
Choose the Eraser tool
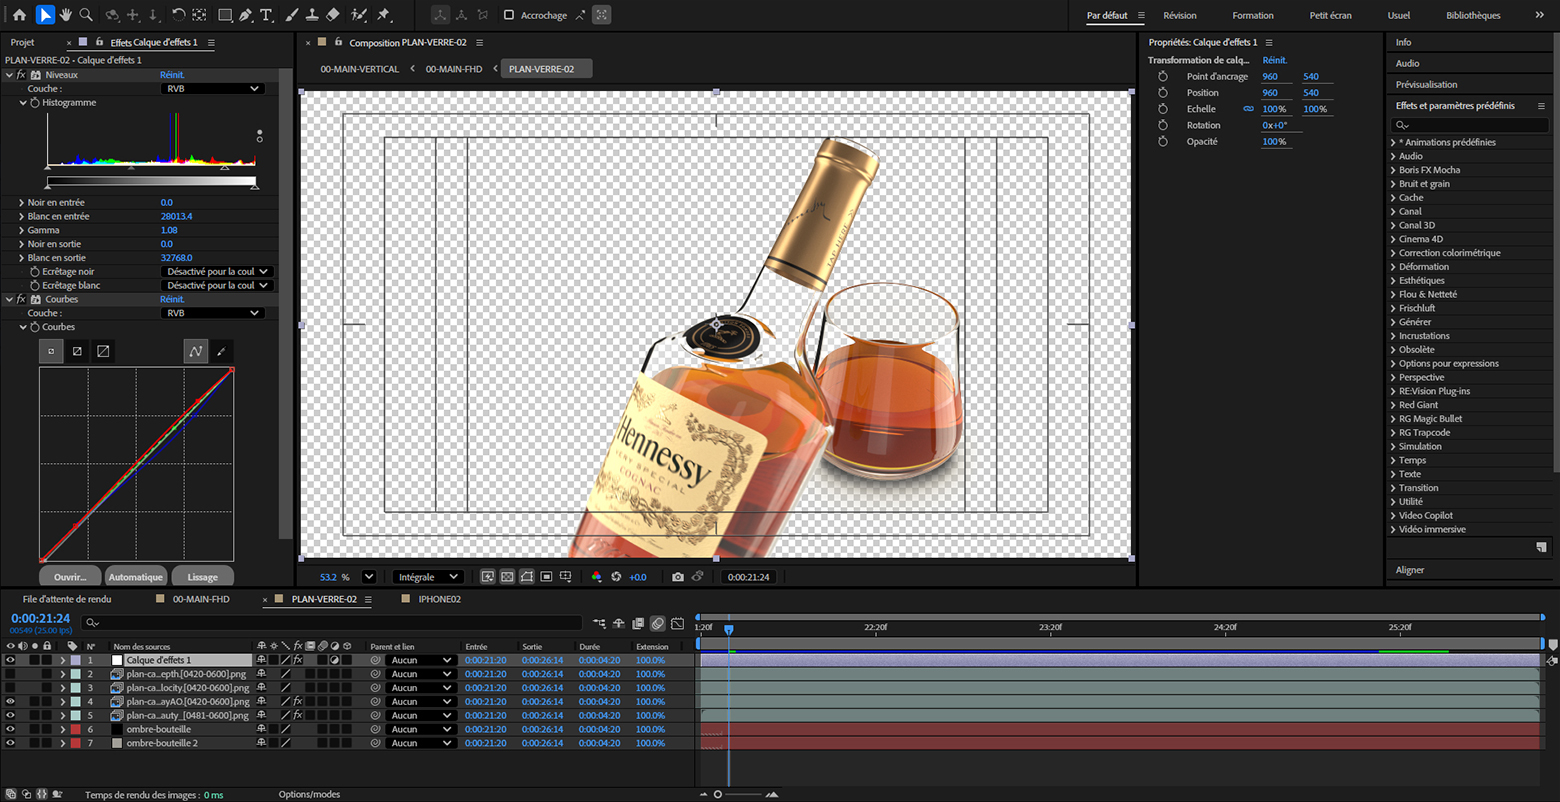(333, 15)
